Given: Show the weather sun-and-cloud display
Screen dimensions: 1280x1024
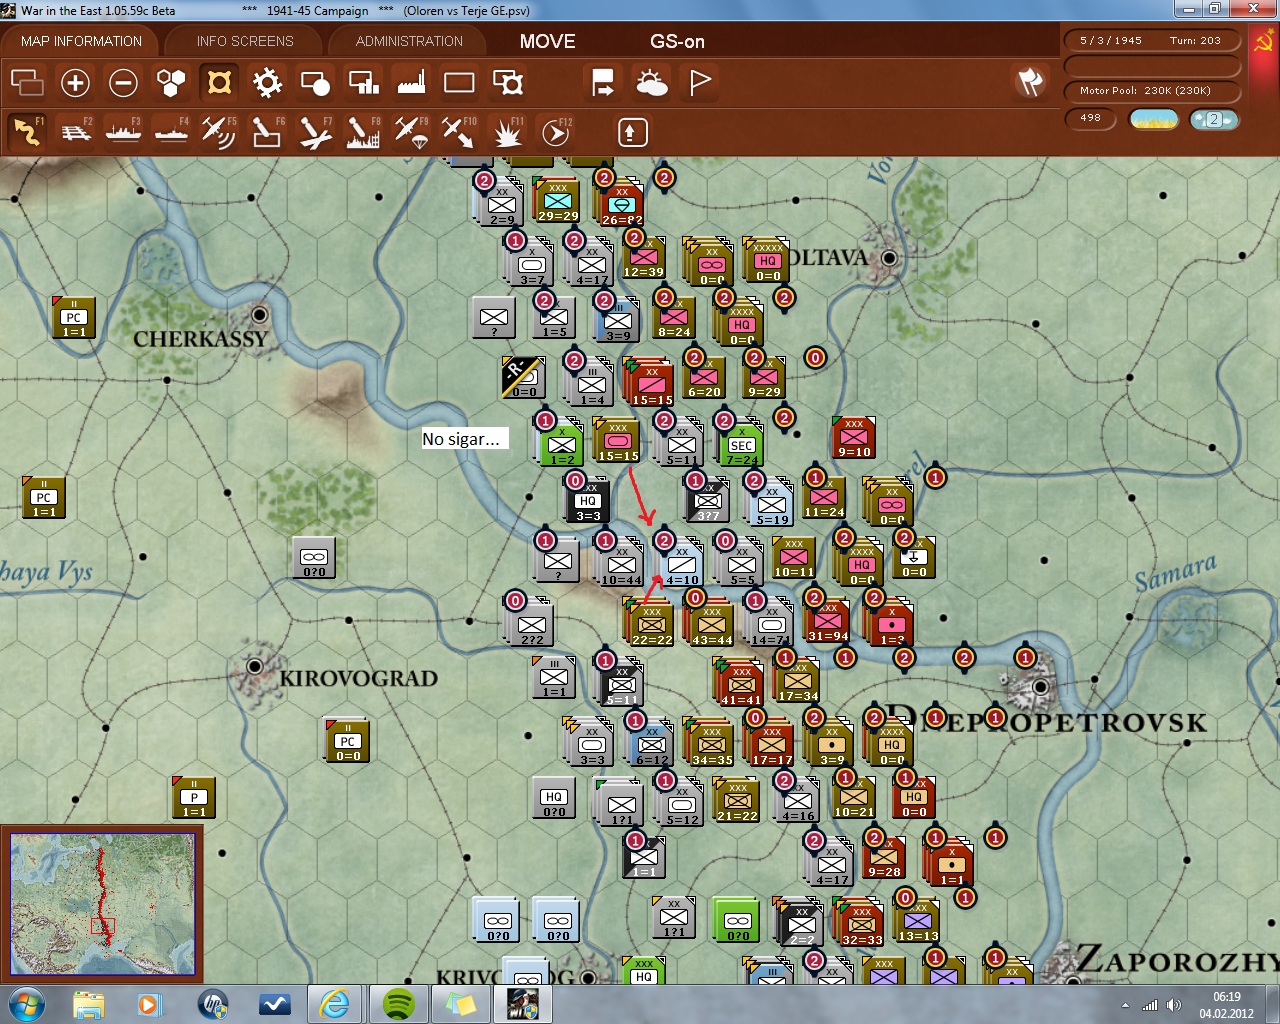Looking at the screenshot, I should [x=652, y=82].
